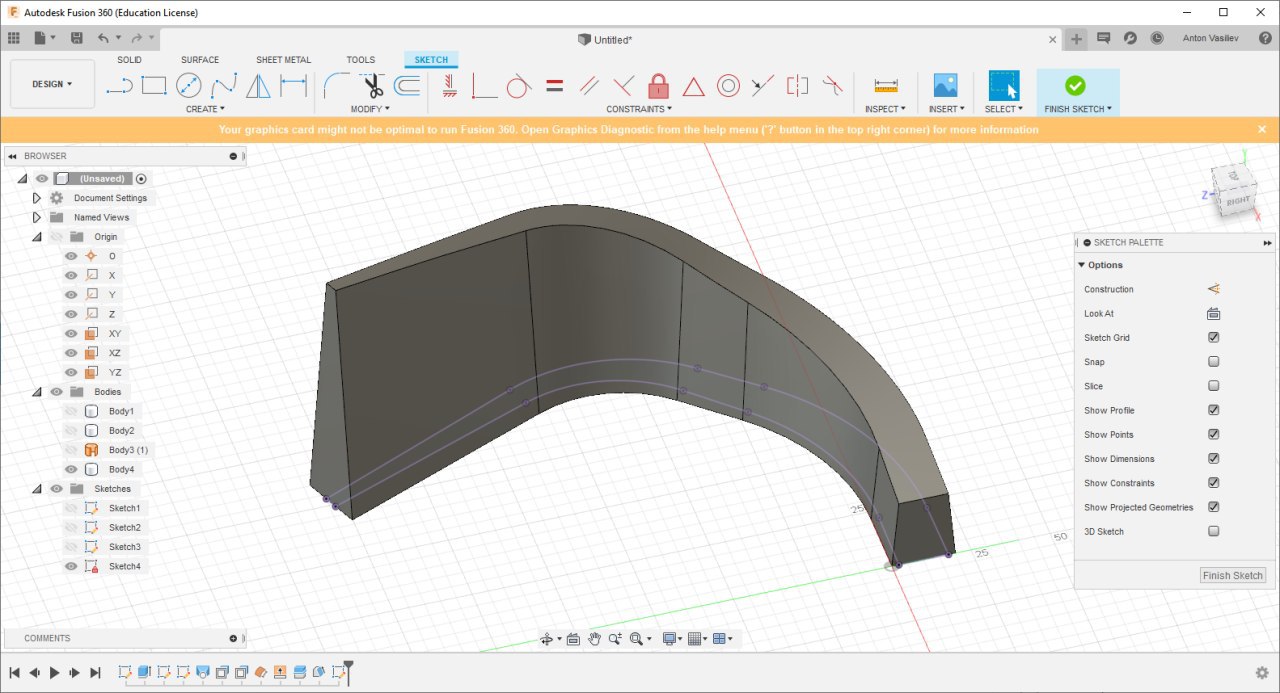Click the Insert Image icon
Viewport: 1280px width, 693px height.
point(945,86)
